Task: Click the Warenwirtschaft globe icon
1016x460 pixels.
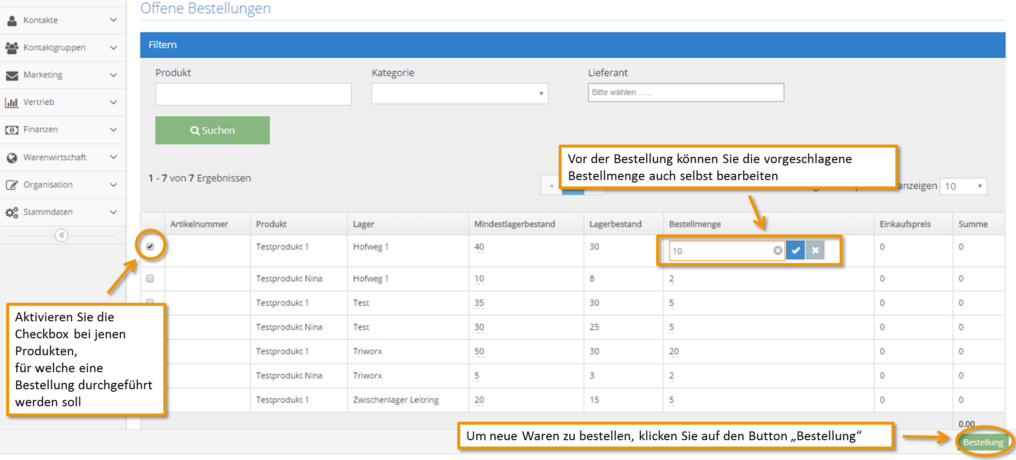Action: tap(12, 157)
